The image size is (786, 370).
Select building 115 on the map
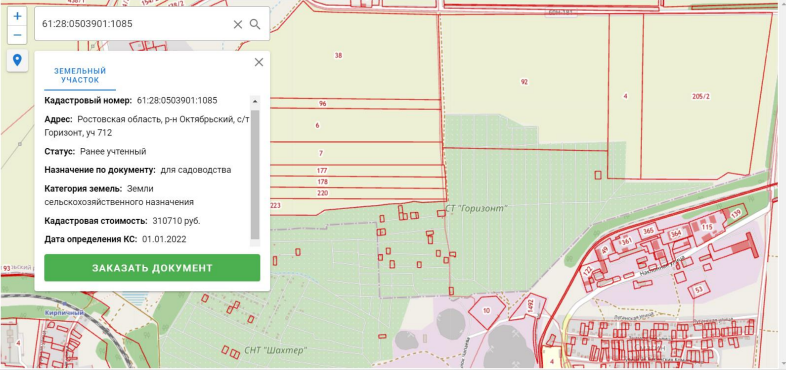(707, 227)
